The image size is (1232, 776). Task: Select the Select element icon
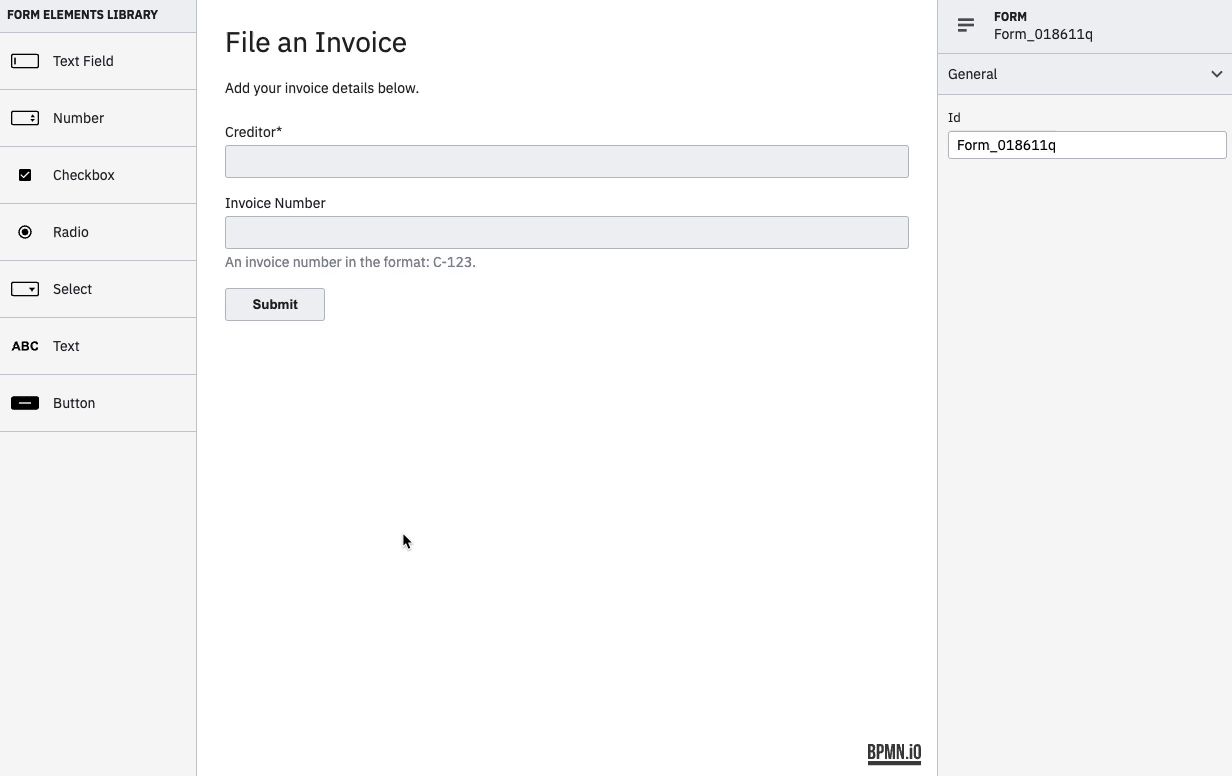[25, 289]
